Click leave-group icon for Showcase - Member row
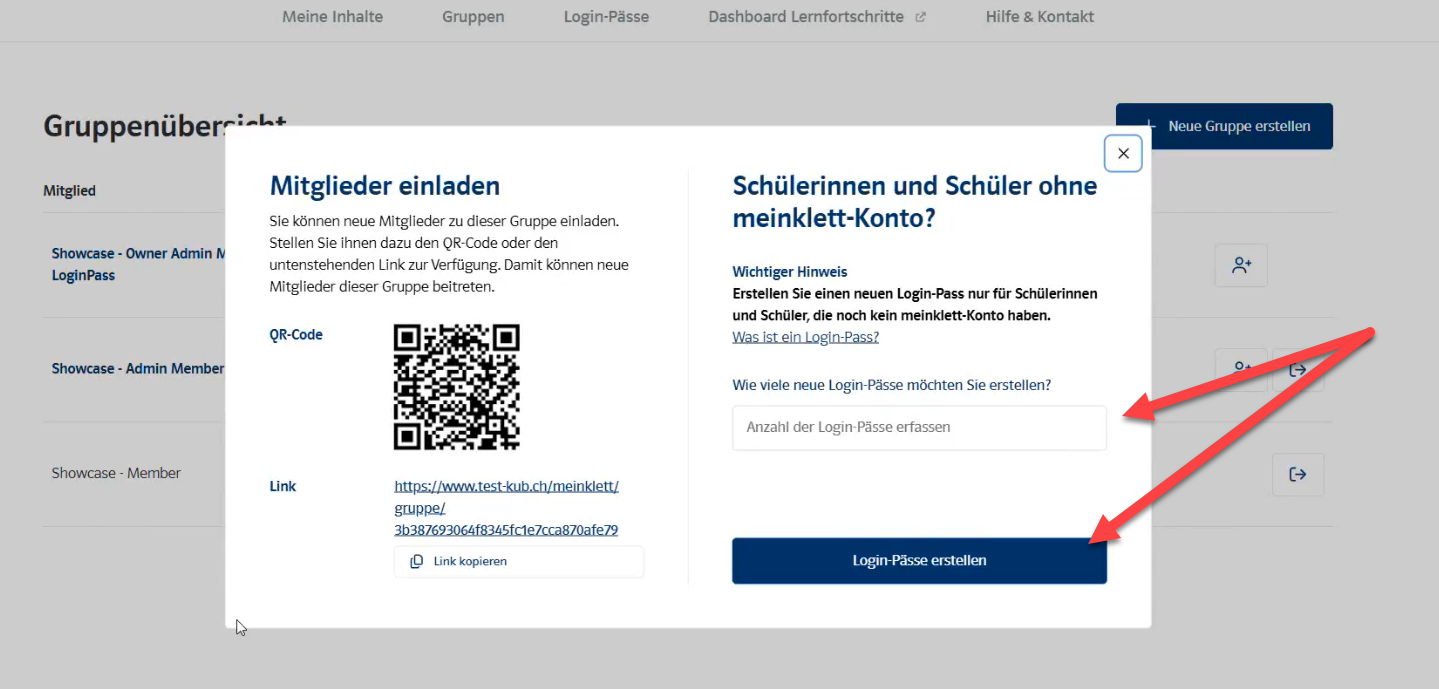The height and width of the screenshot is (689, 1439). click(1298, 474)
